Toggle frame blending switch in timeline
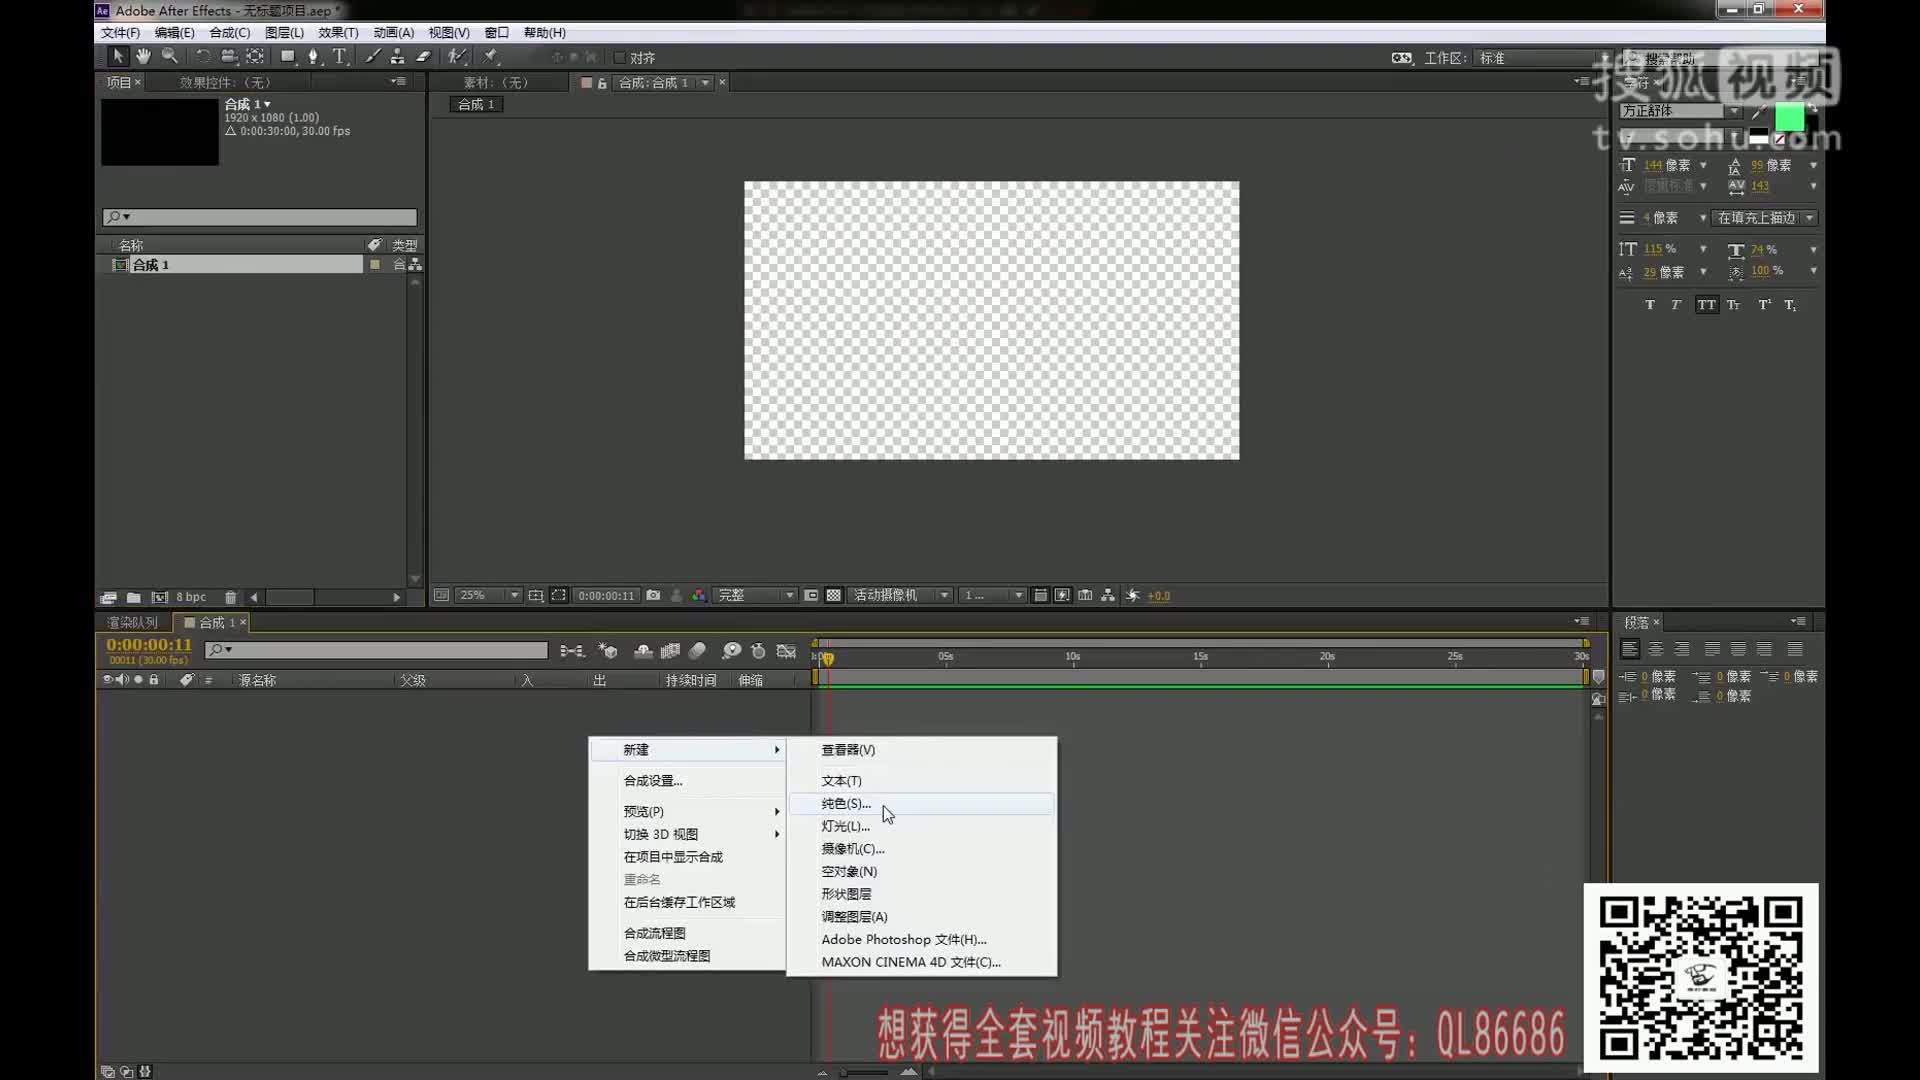1920x1080 pixels. (670, 651)
